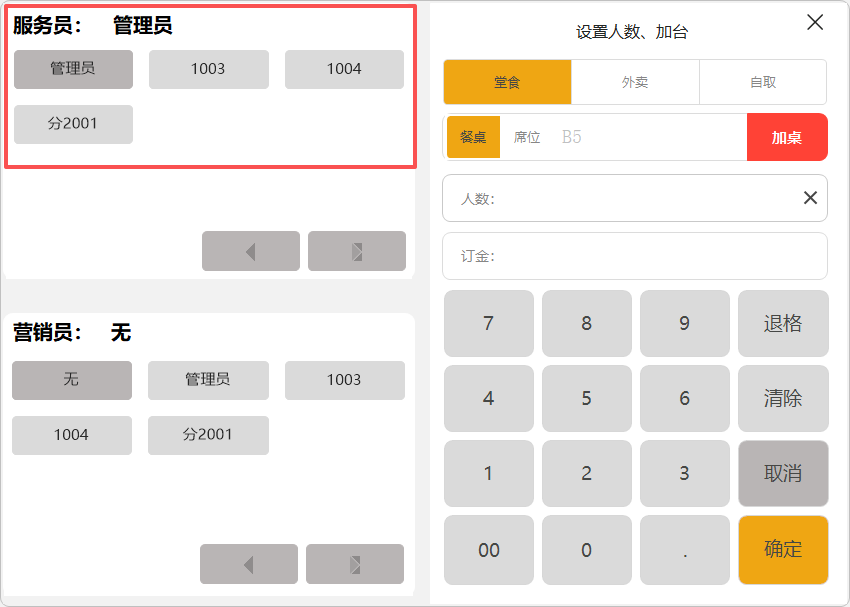Choose 1003 as the 服务员

tap(209, 69)
